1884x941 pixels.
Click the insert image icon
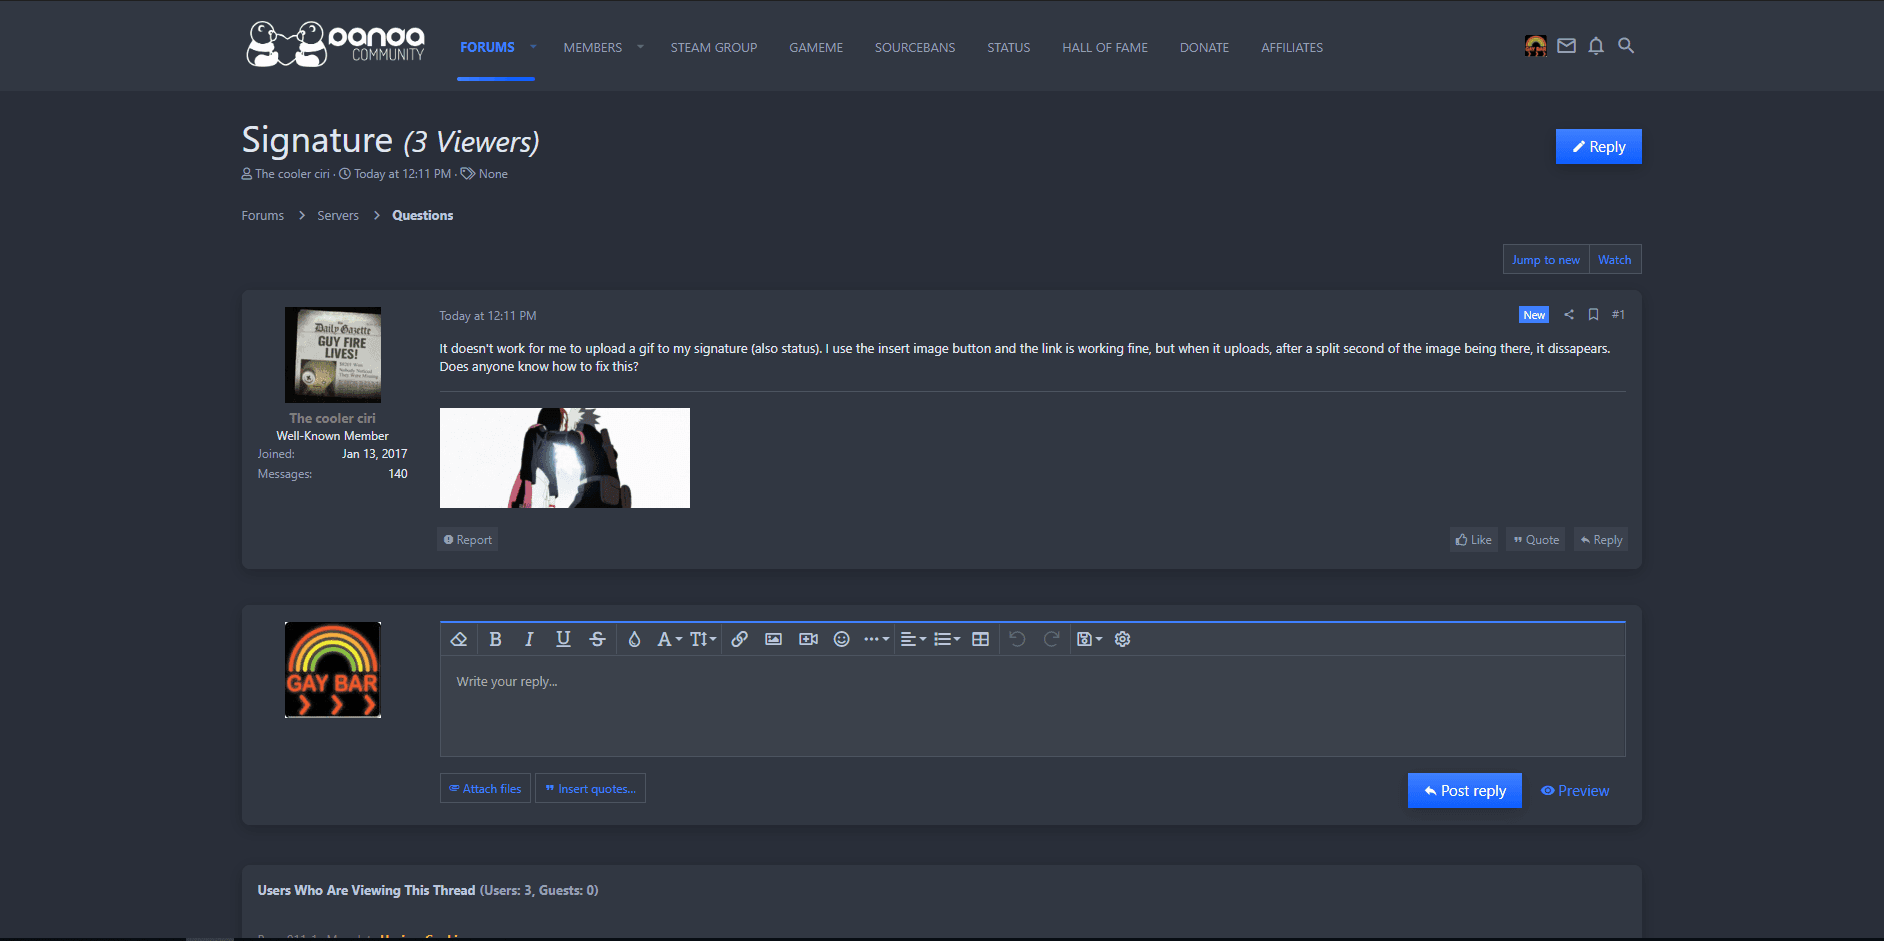(773, 640)
